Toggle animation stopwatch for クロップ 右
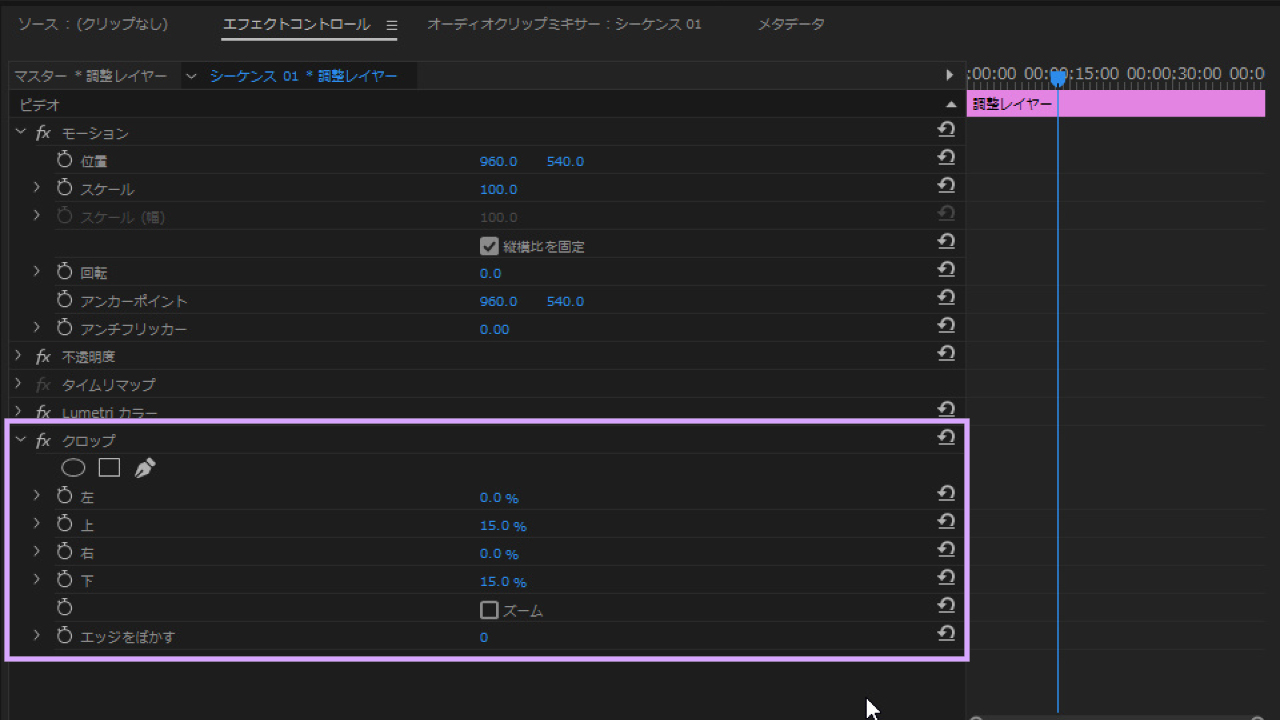 coord(65,552)
